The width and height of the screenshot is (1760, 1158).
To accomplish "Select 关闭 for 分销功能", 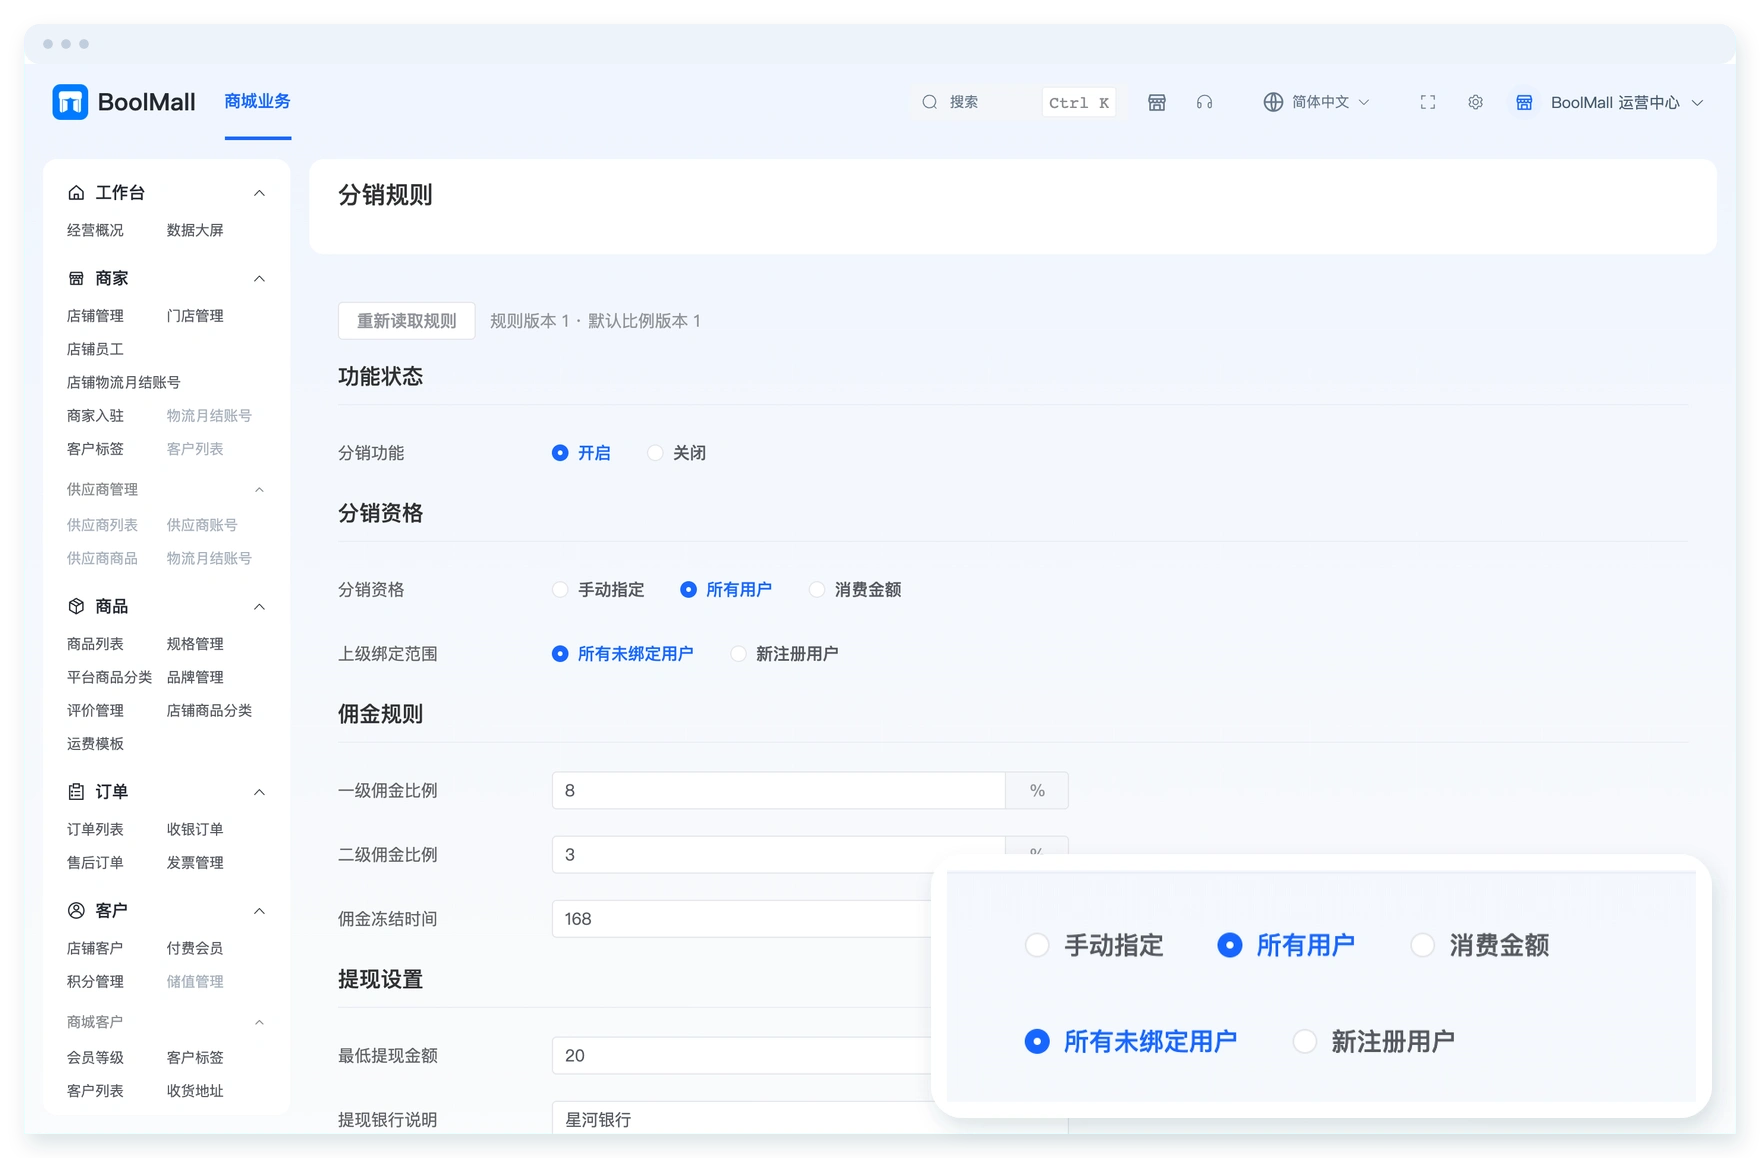I will [677, 453].
